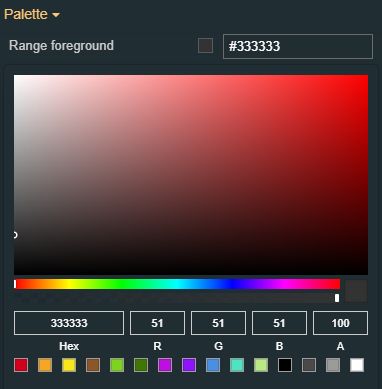Select the blue preset color swatch
Viewport: 382px width, 389px height.
pos(213,365)
